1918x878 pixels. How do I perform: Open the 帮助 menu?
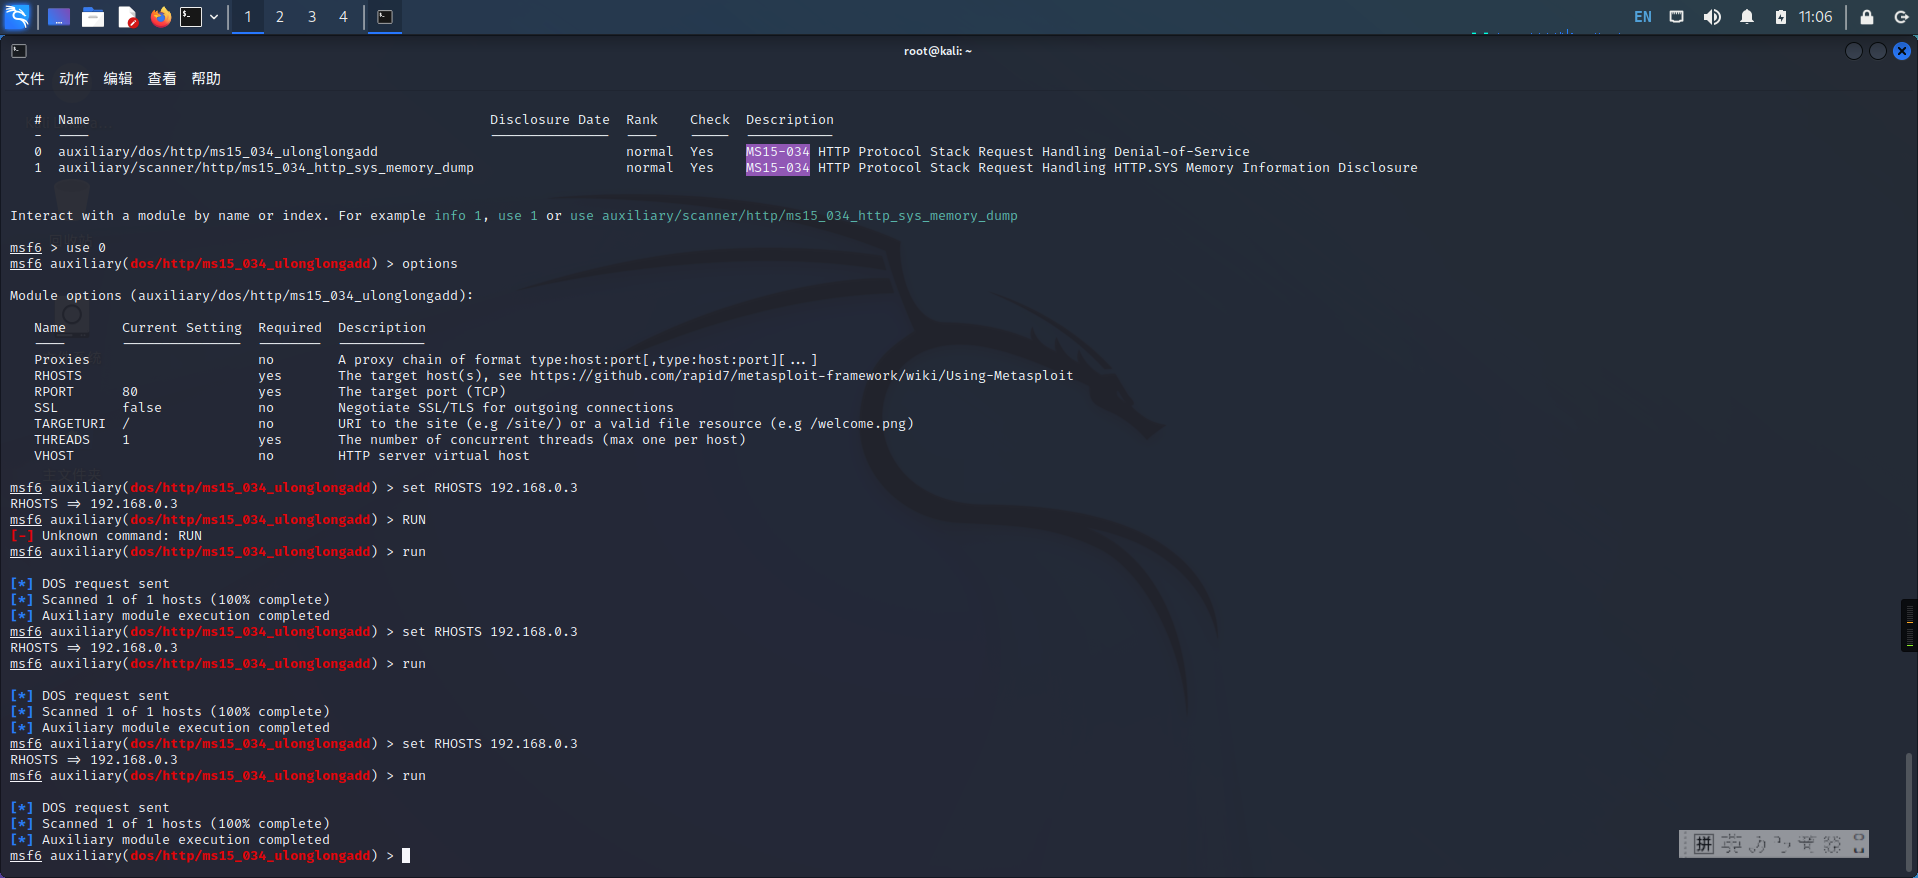206,79
